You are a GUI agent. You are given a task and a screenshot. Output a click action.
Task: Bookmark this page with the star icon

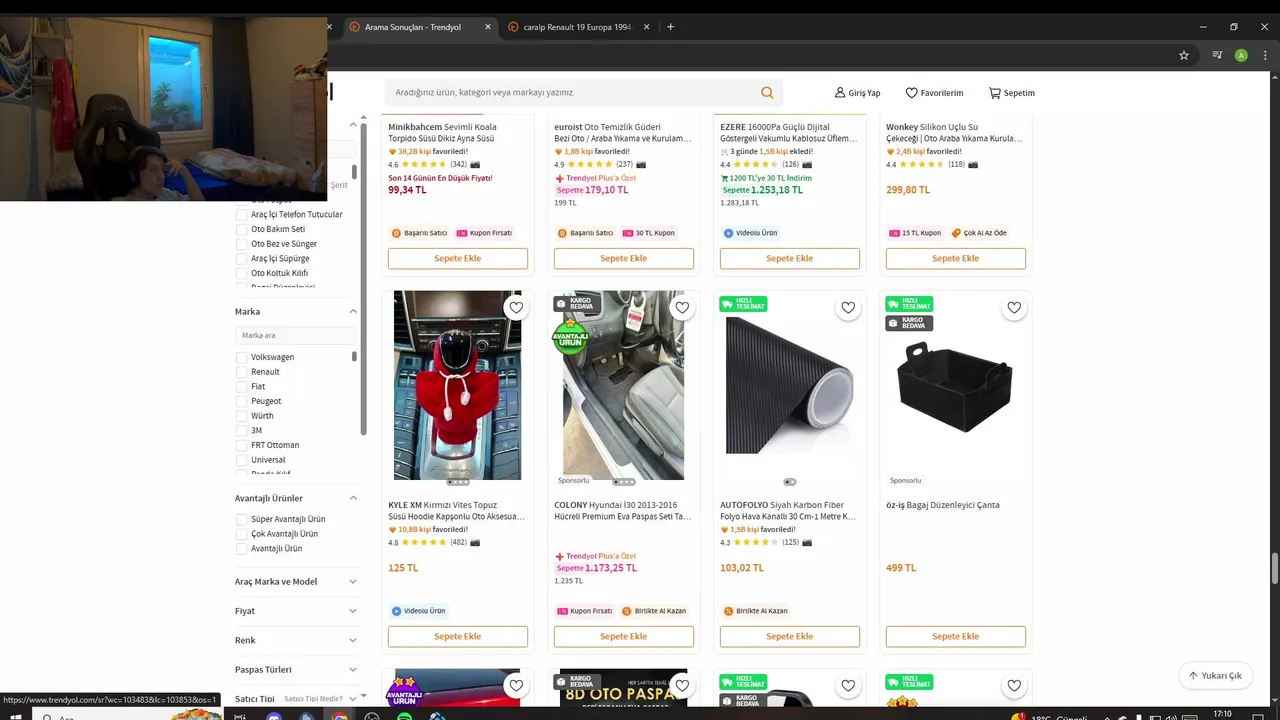(x=1184, y=55)
